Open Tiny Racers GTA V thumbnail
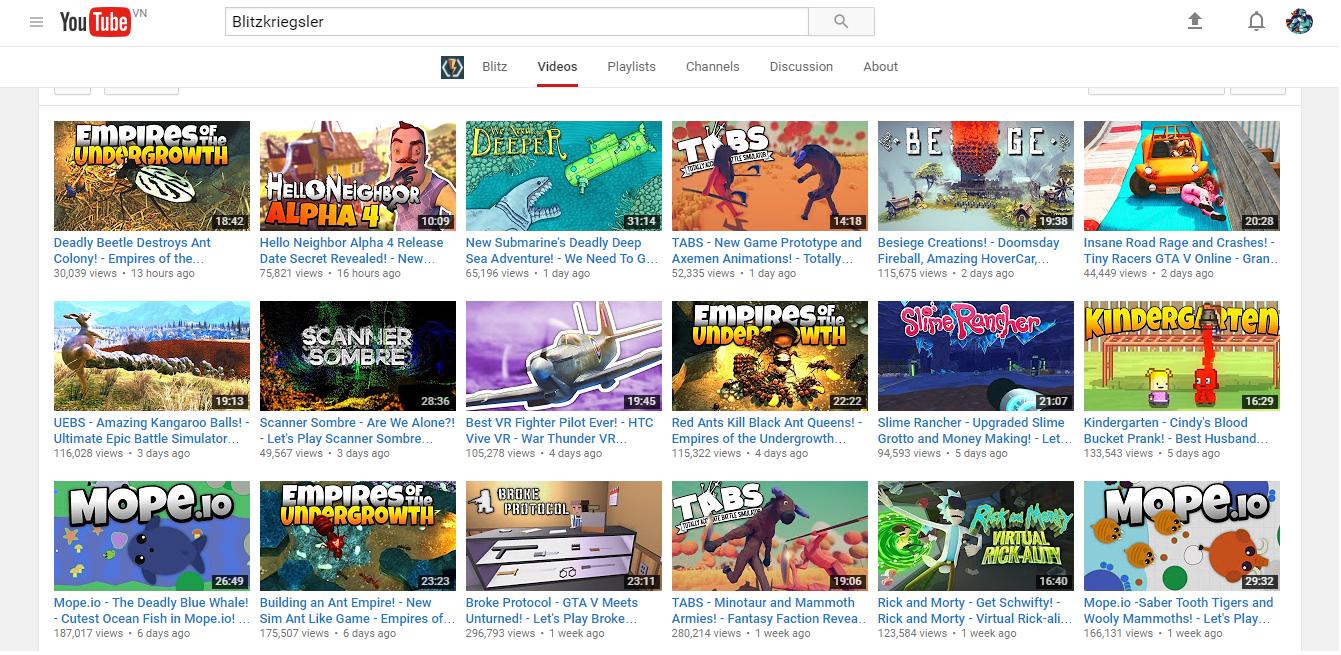Image resolution: width=1341 pixels, height=655 pixels. (x=1182, y=176)
